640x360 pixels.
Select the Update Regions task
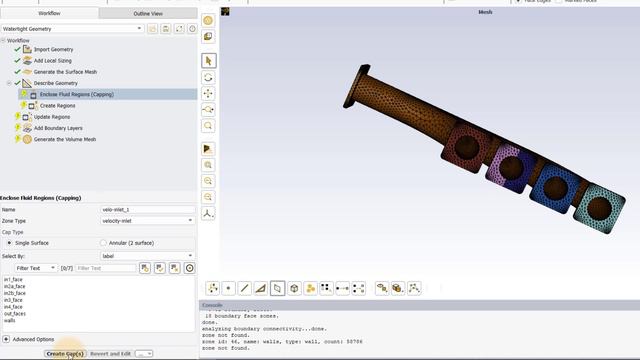click(x=52, y=117)
